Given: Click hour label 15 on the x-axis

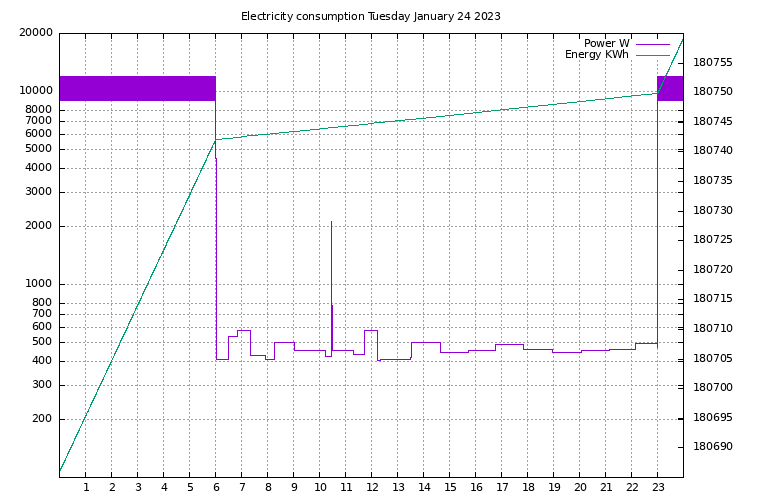Looking at the screenshot, I should point(450,487).
